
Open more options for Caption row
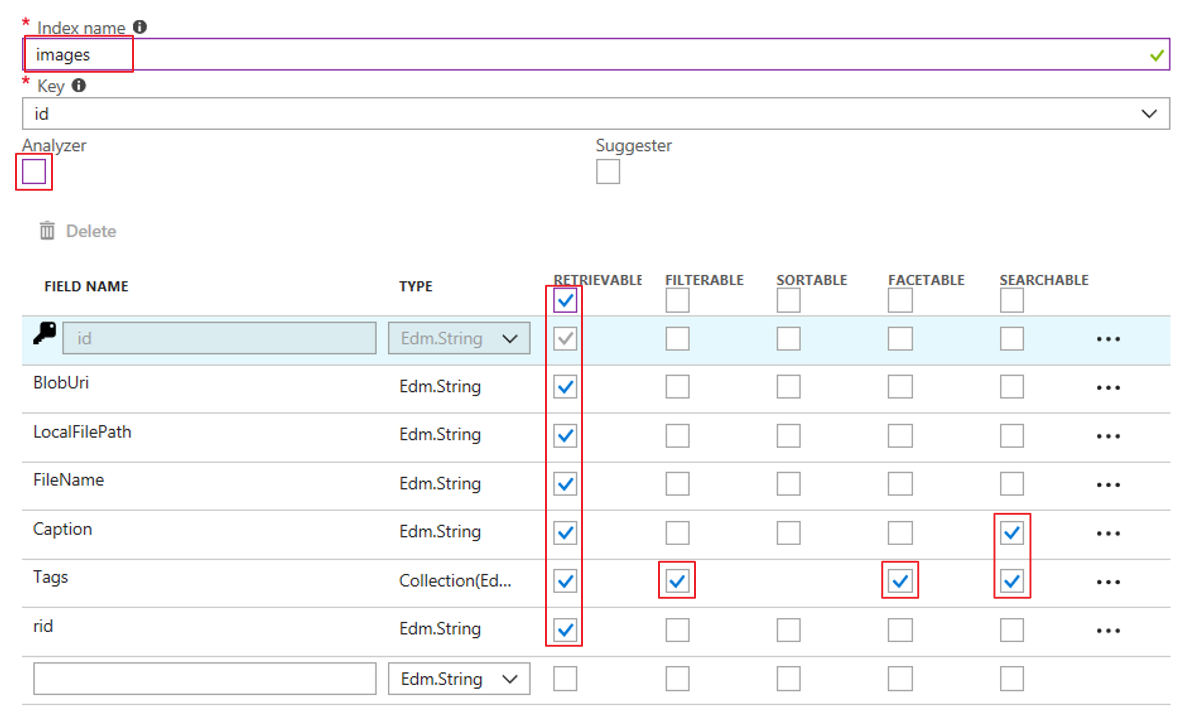tap(1108, 534)
